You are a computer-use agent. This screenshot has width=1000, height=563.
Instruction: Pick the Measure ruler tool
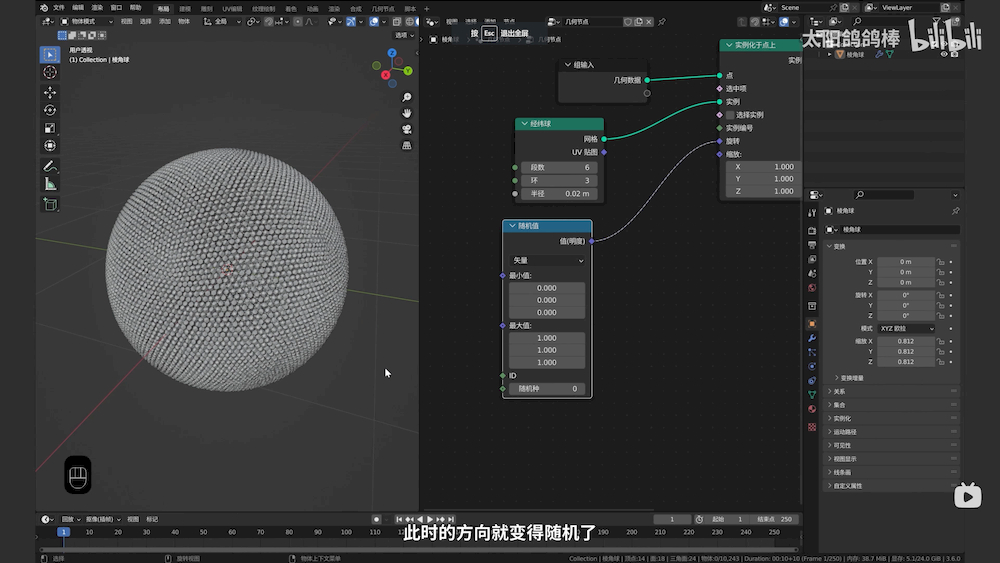50,184
